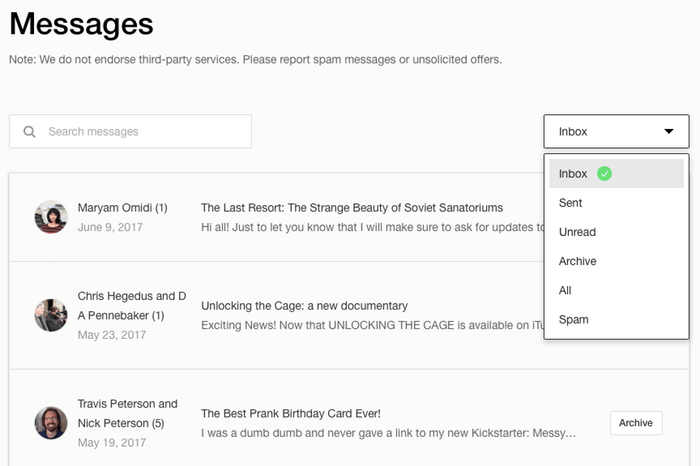Archive the Best Prank Birthday Card message
This screenshot has height=466, width=700.
pyautogui.click(x=635, y=423)
